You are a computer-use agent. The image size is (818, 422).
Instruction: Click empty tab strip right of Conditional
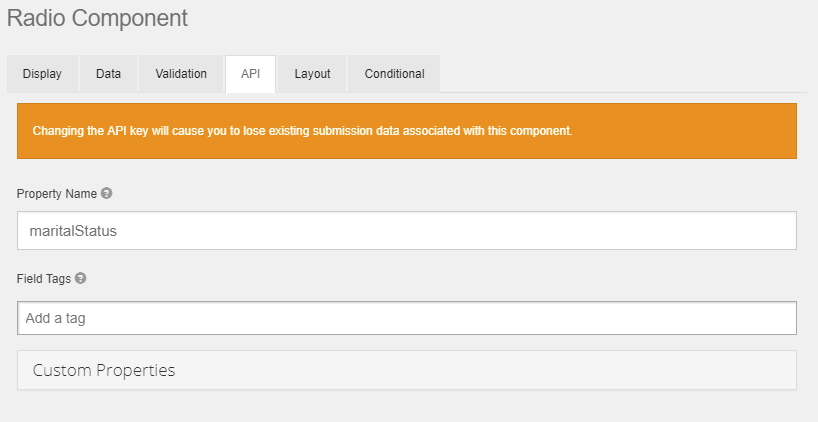pos(620,74)
